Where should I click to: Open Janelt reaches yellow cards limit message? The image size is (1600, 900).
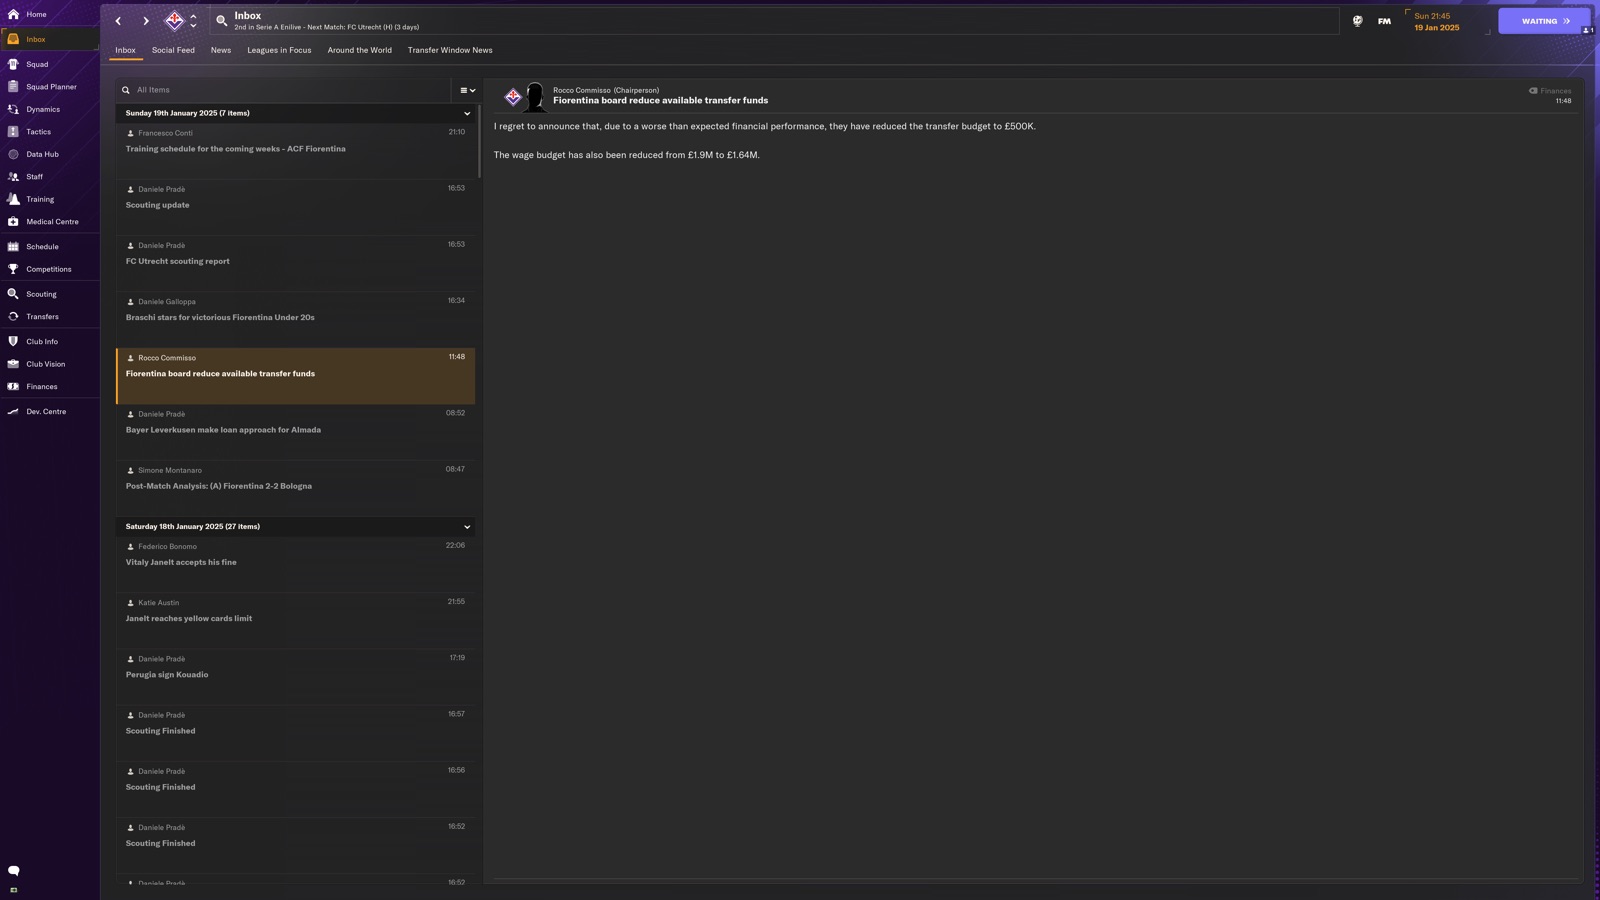[x=295, y=621]
